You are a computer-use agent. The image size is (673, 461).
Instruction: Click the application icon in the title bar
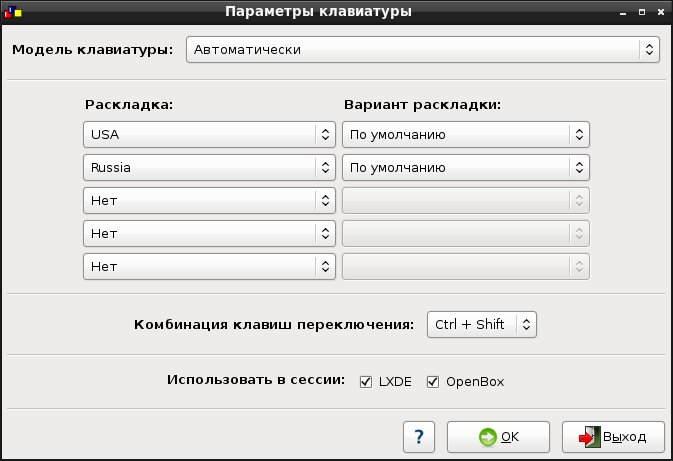13,12
